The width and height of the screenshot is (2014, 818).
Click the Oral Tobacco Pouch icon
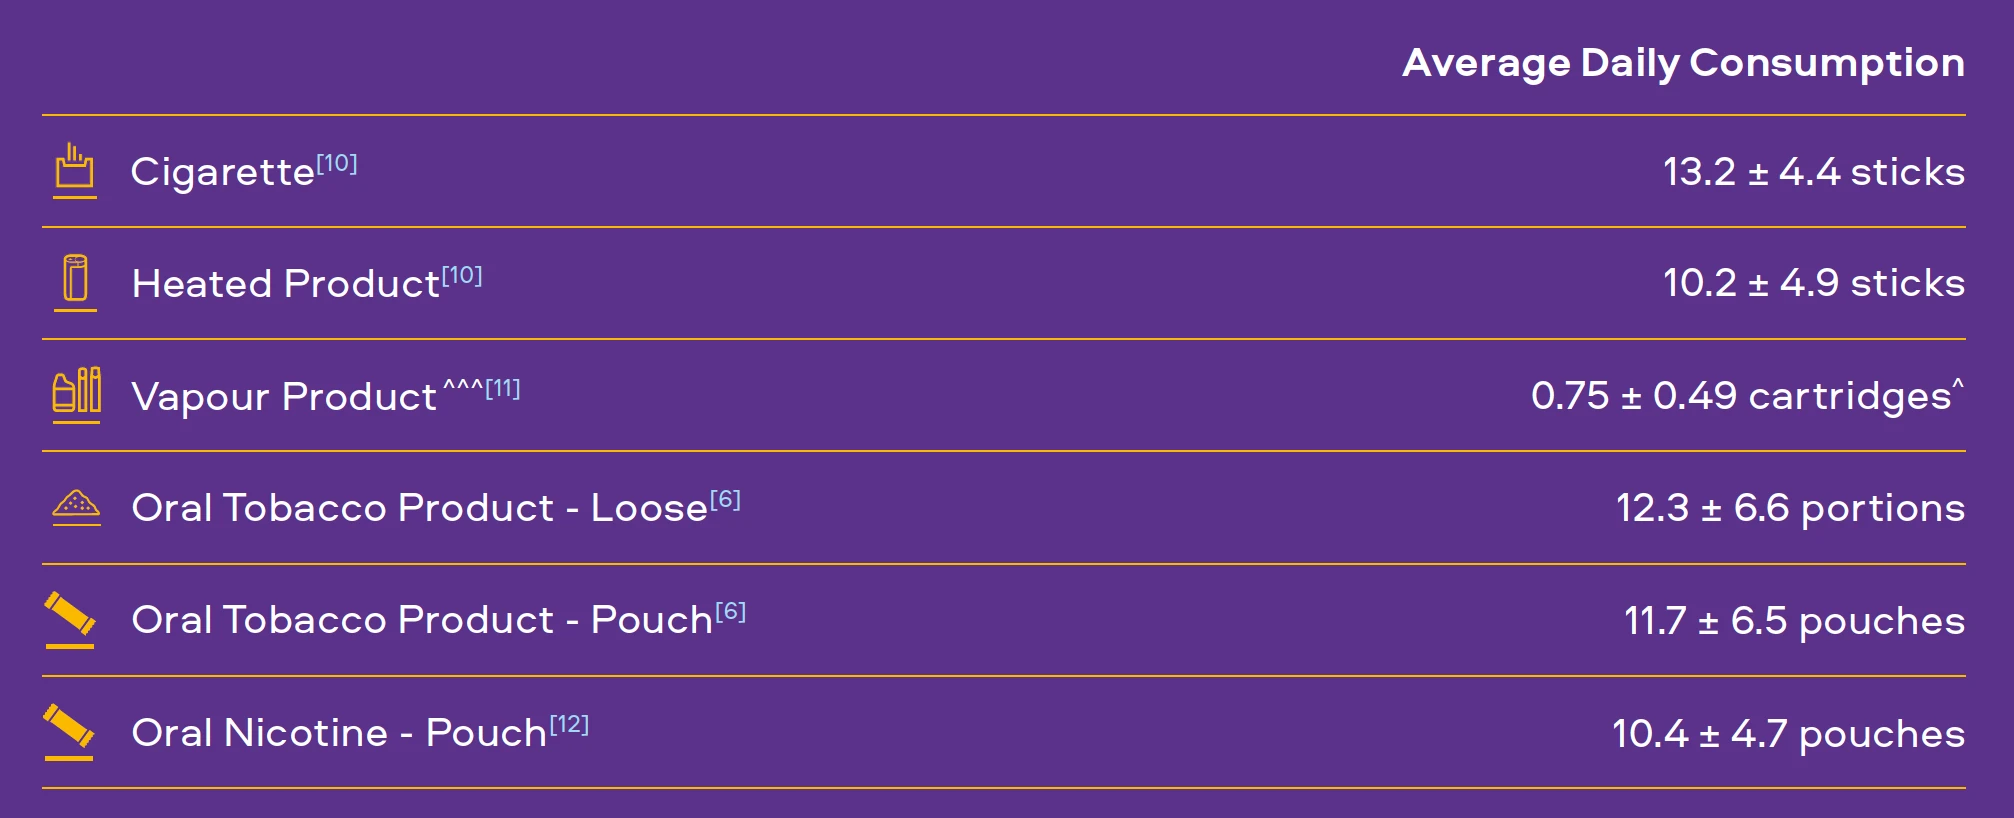[70, 620]
